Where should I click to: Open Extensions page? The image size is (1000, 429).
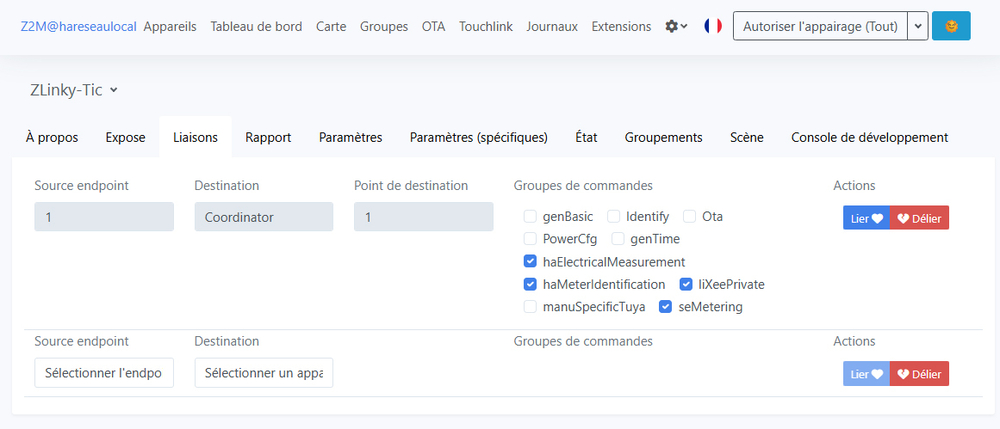(621, 27)
